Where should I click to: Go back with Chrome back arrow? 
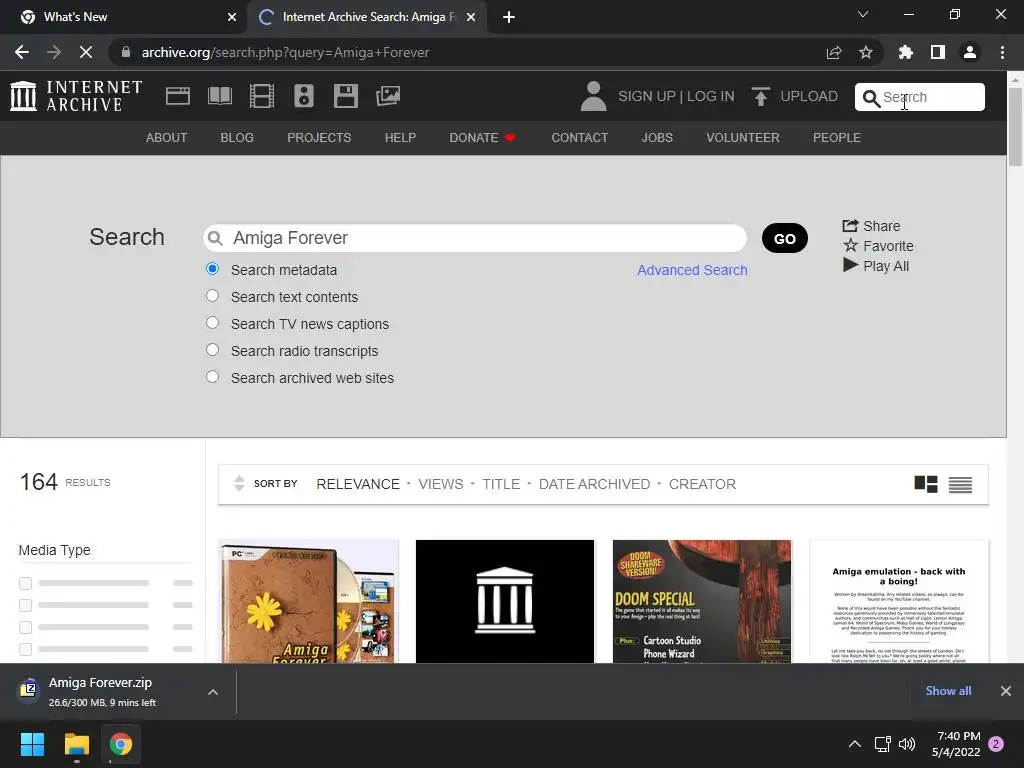[x=22, y=52]
